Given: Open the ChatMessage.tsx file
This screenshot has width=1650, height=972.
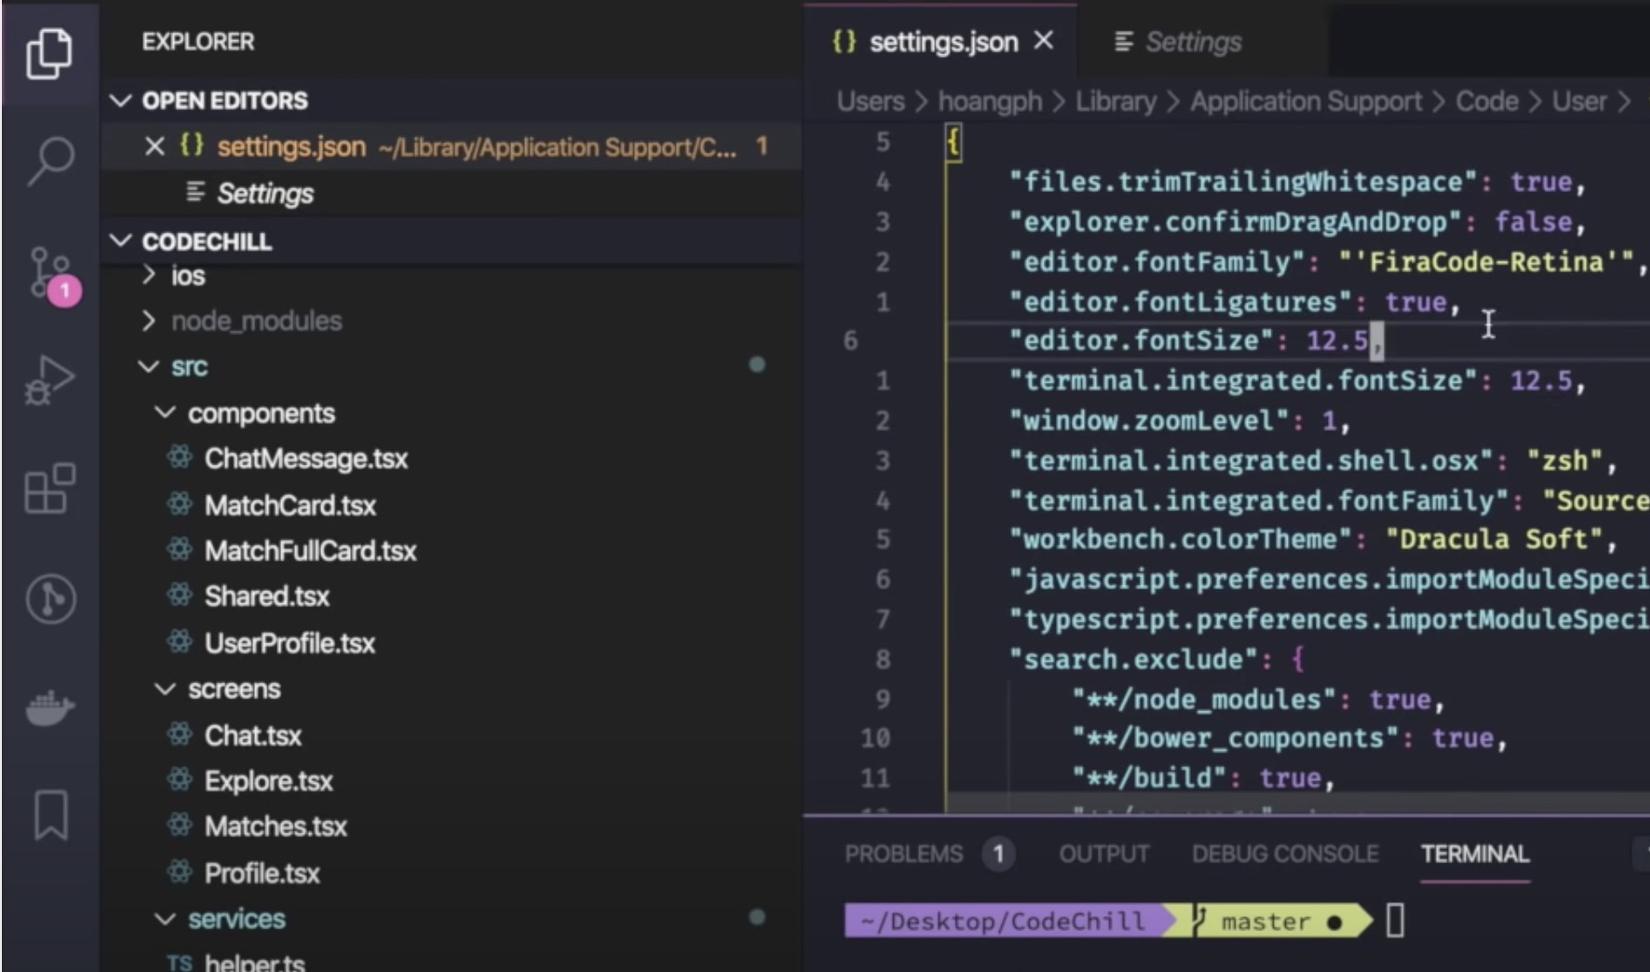Looking at the screenshot, I should pyautogui.click(x=306, y=459).
